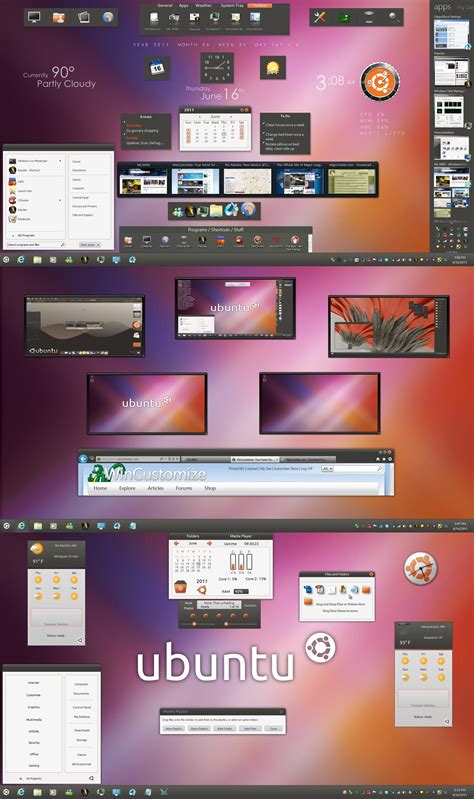The width and height of the screenshot is (474, 799).
Task: Click the sun weather icon widget
Action: tap(273, 67)
